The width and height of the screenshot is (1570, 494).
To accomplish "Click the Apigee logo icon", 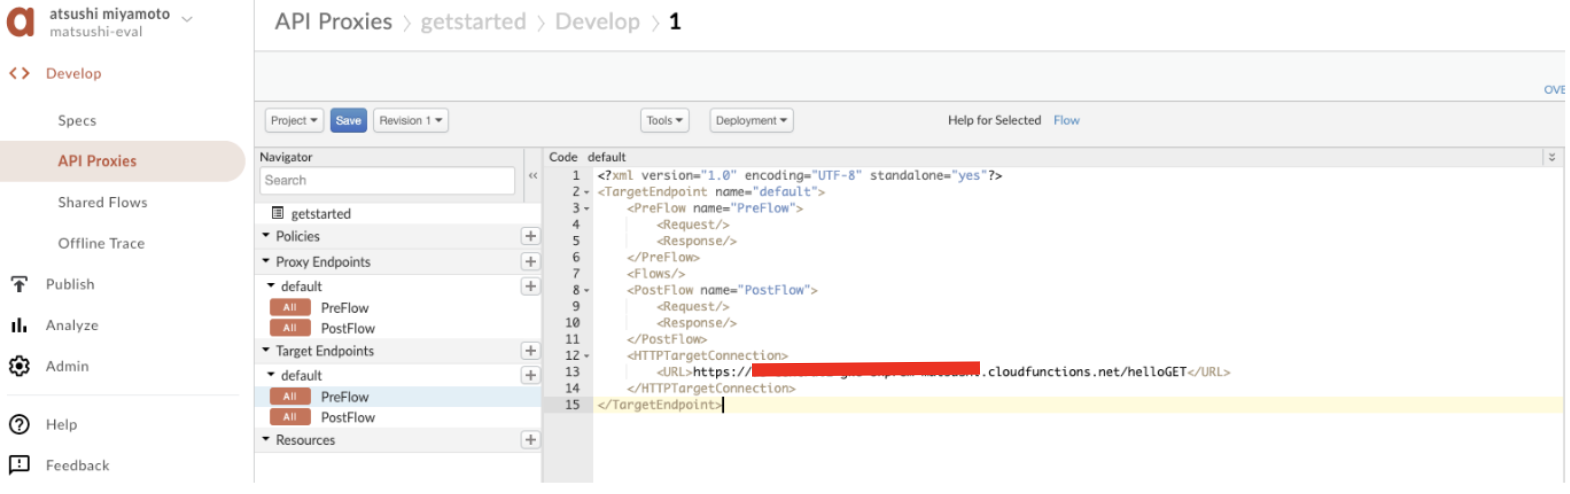I will coord(20,21).
